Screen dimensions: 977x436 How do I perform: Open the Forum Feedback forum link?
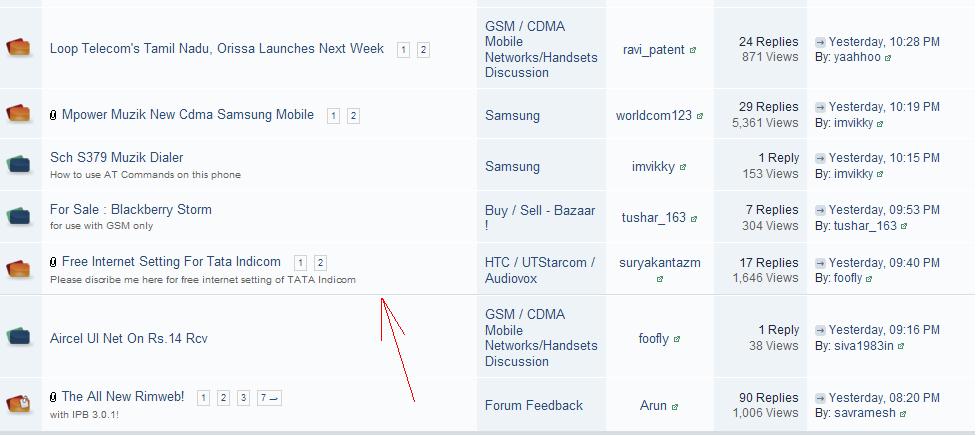pos(533,405)
